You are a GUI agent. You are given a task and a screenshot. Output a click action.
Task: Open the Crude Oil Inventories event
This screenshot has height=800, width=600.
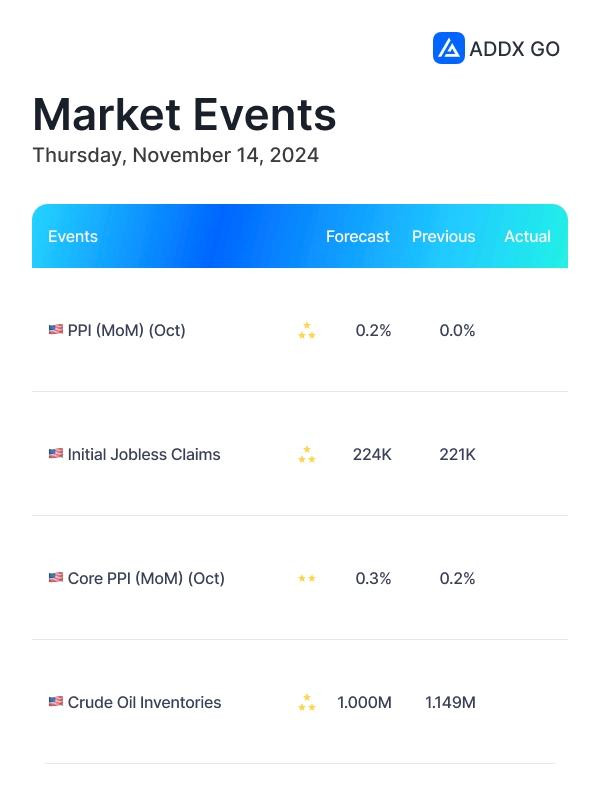[144, 702]
